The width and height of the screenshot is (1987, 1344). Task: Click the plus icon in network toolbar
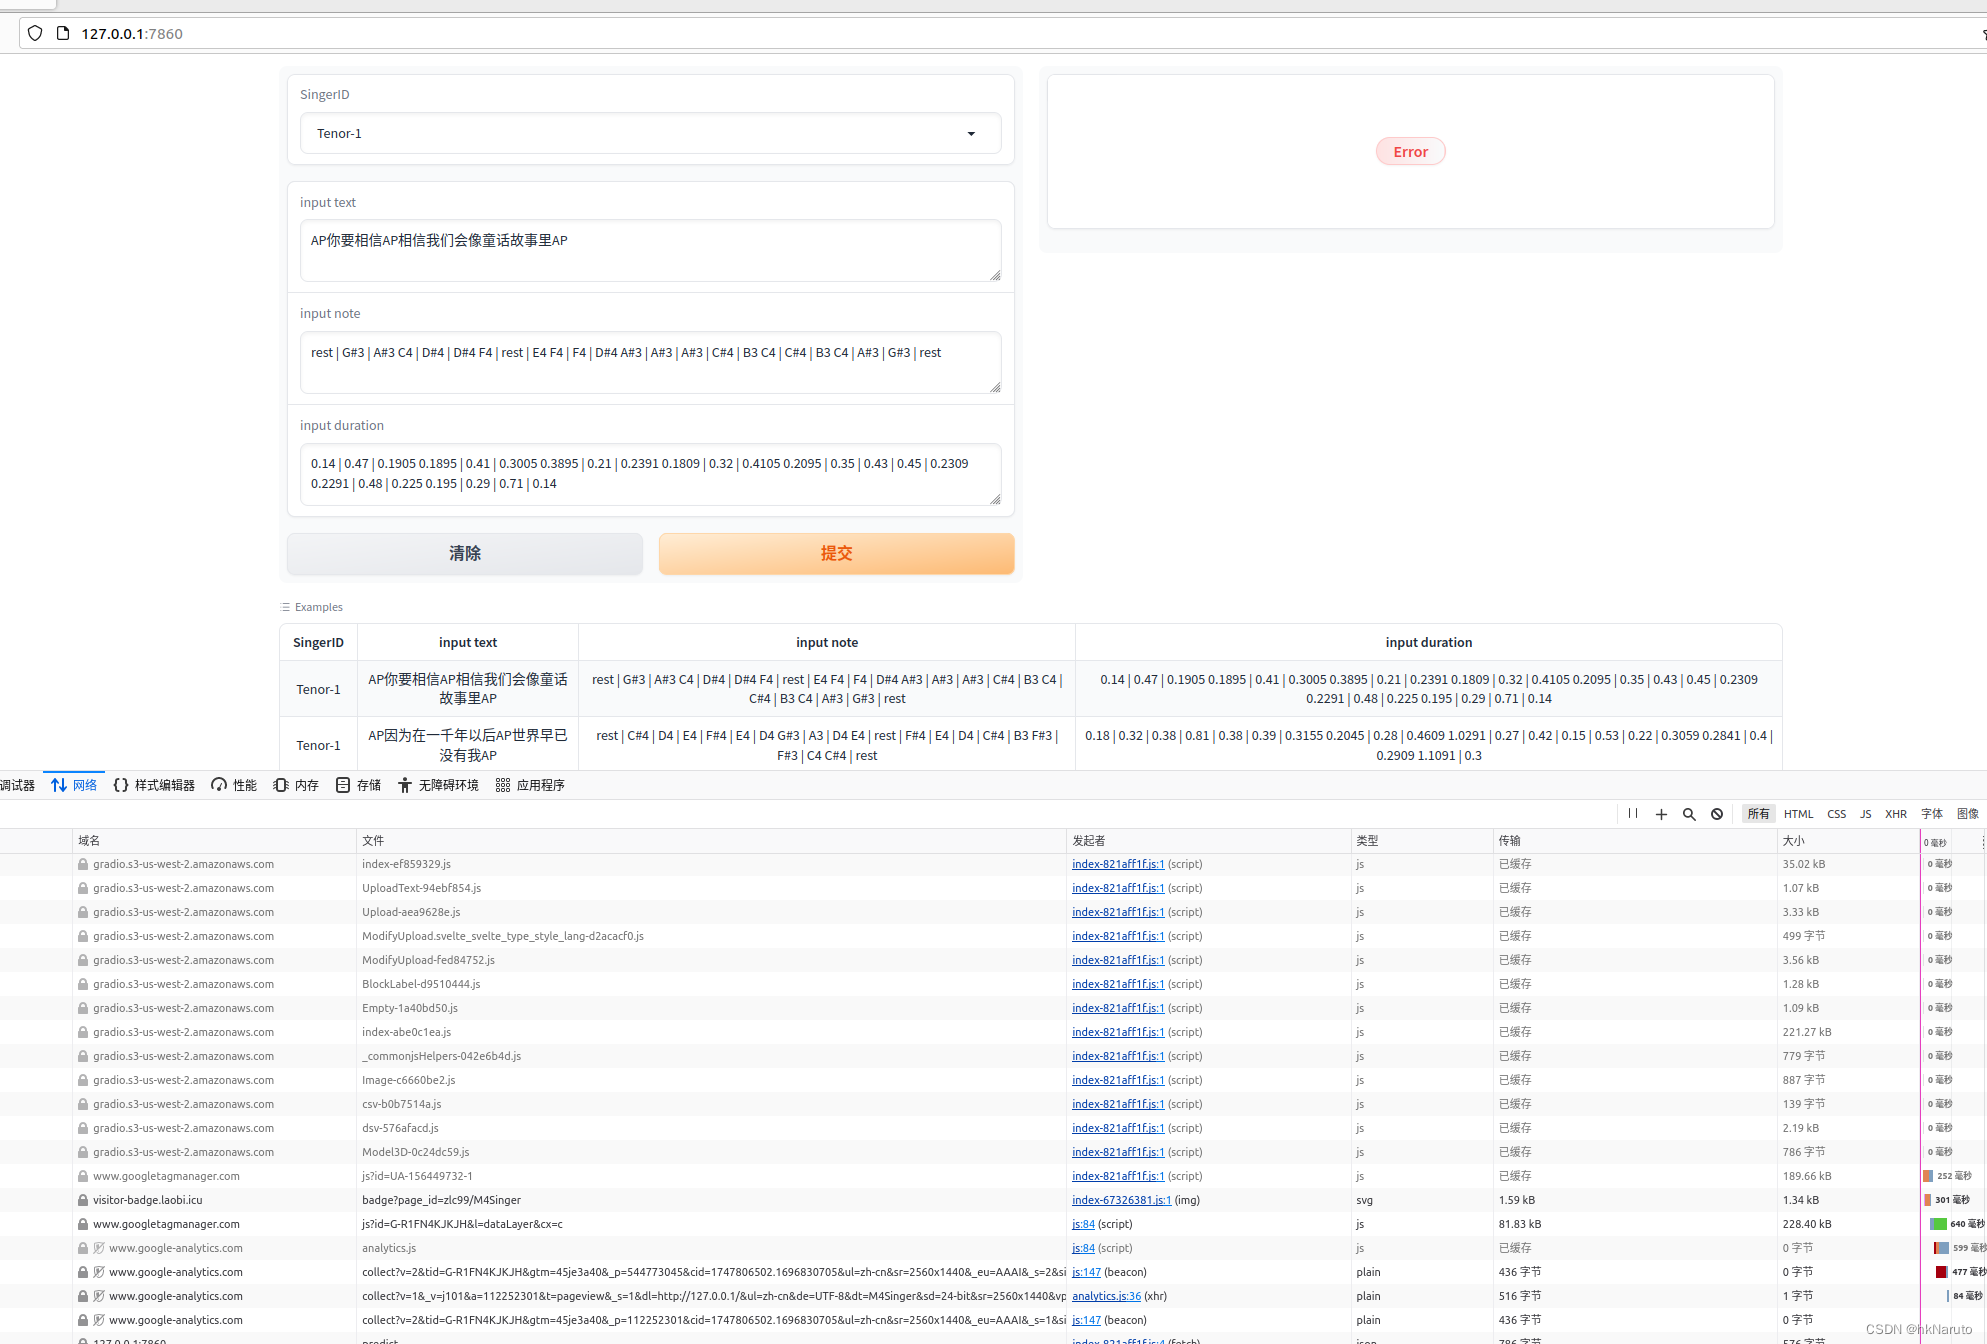(x=1661, y=814)
